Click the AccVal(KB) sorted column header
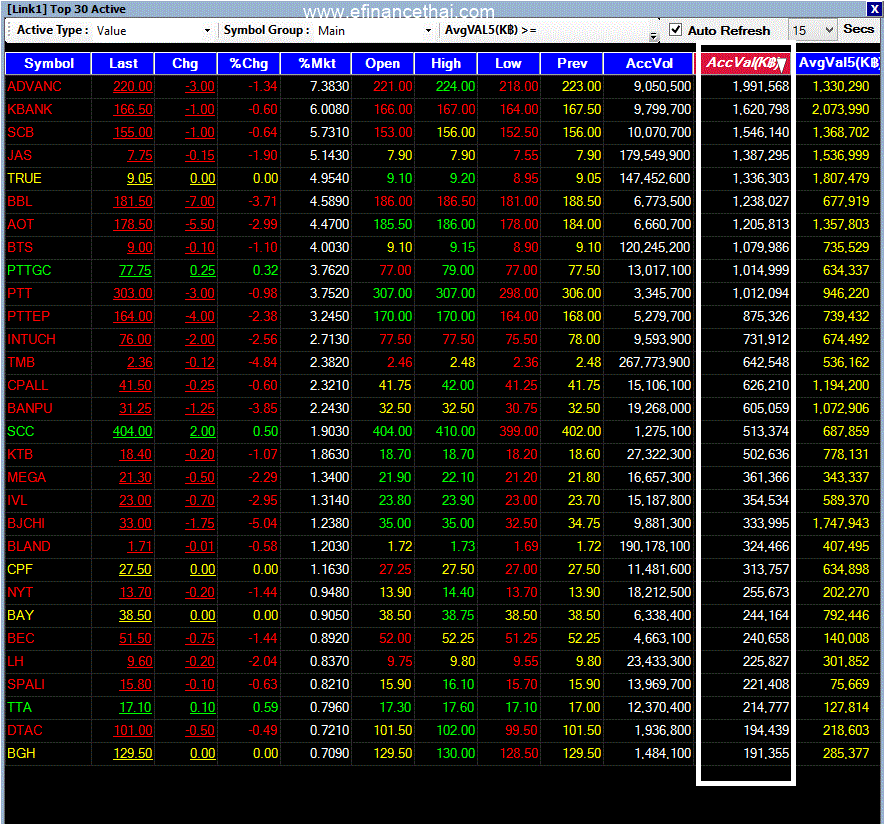This screenshot has height=824, width=885. (x=746, y=63)
